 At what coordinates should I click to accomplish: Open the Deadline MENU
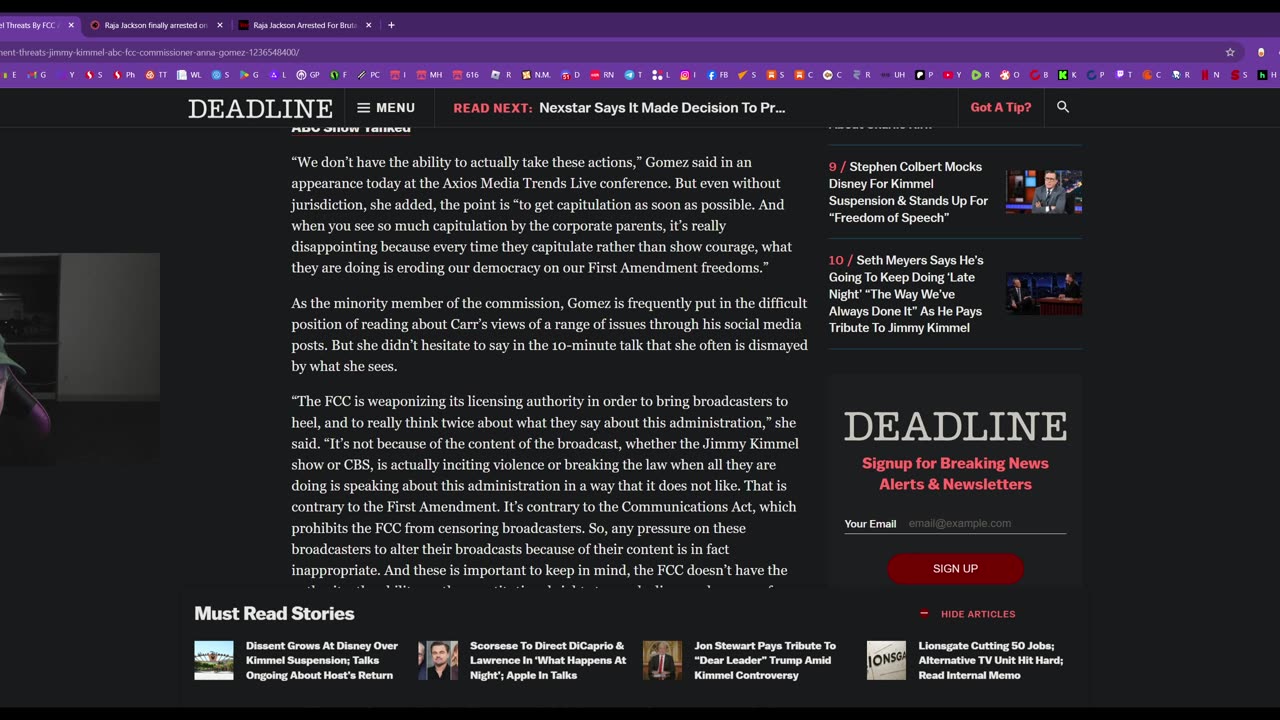coord(386,108)
